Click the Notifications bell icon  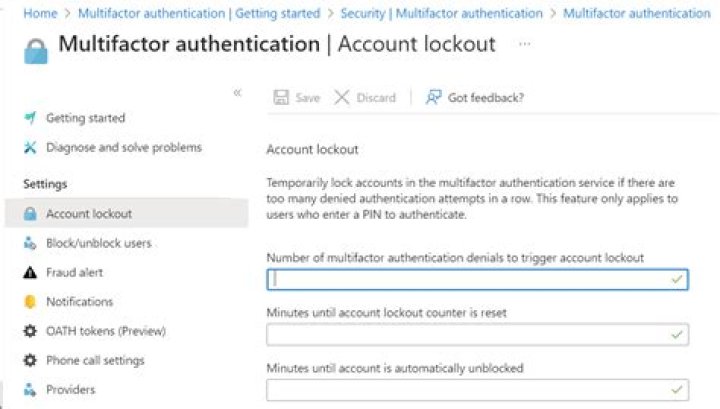click(x=29, y=302)
